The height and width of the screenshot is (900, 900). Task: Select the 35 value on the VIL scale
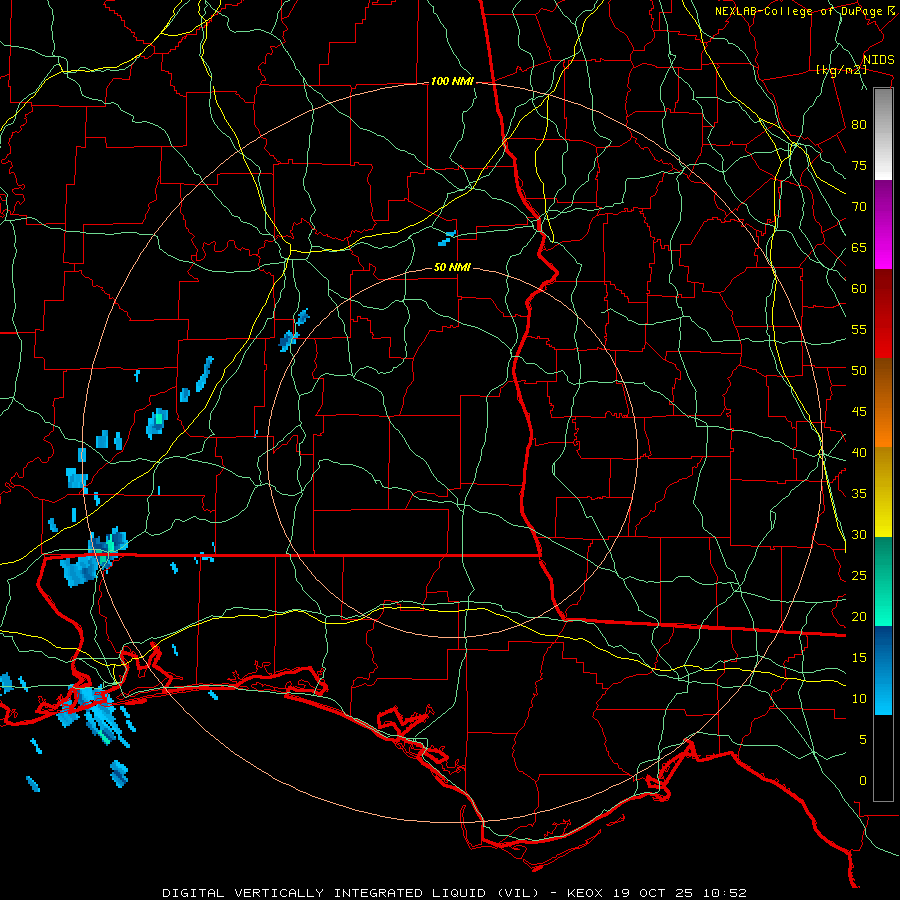[859, 494]
